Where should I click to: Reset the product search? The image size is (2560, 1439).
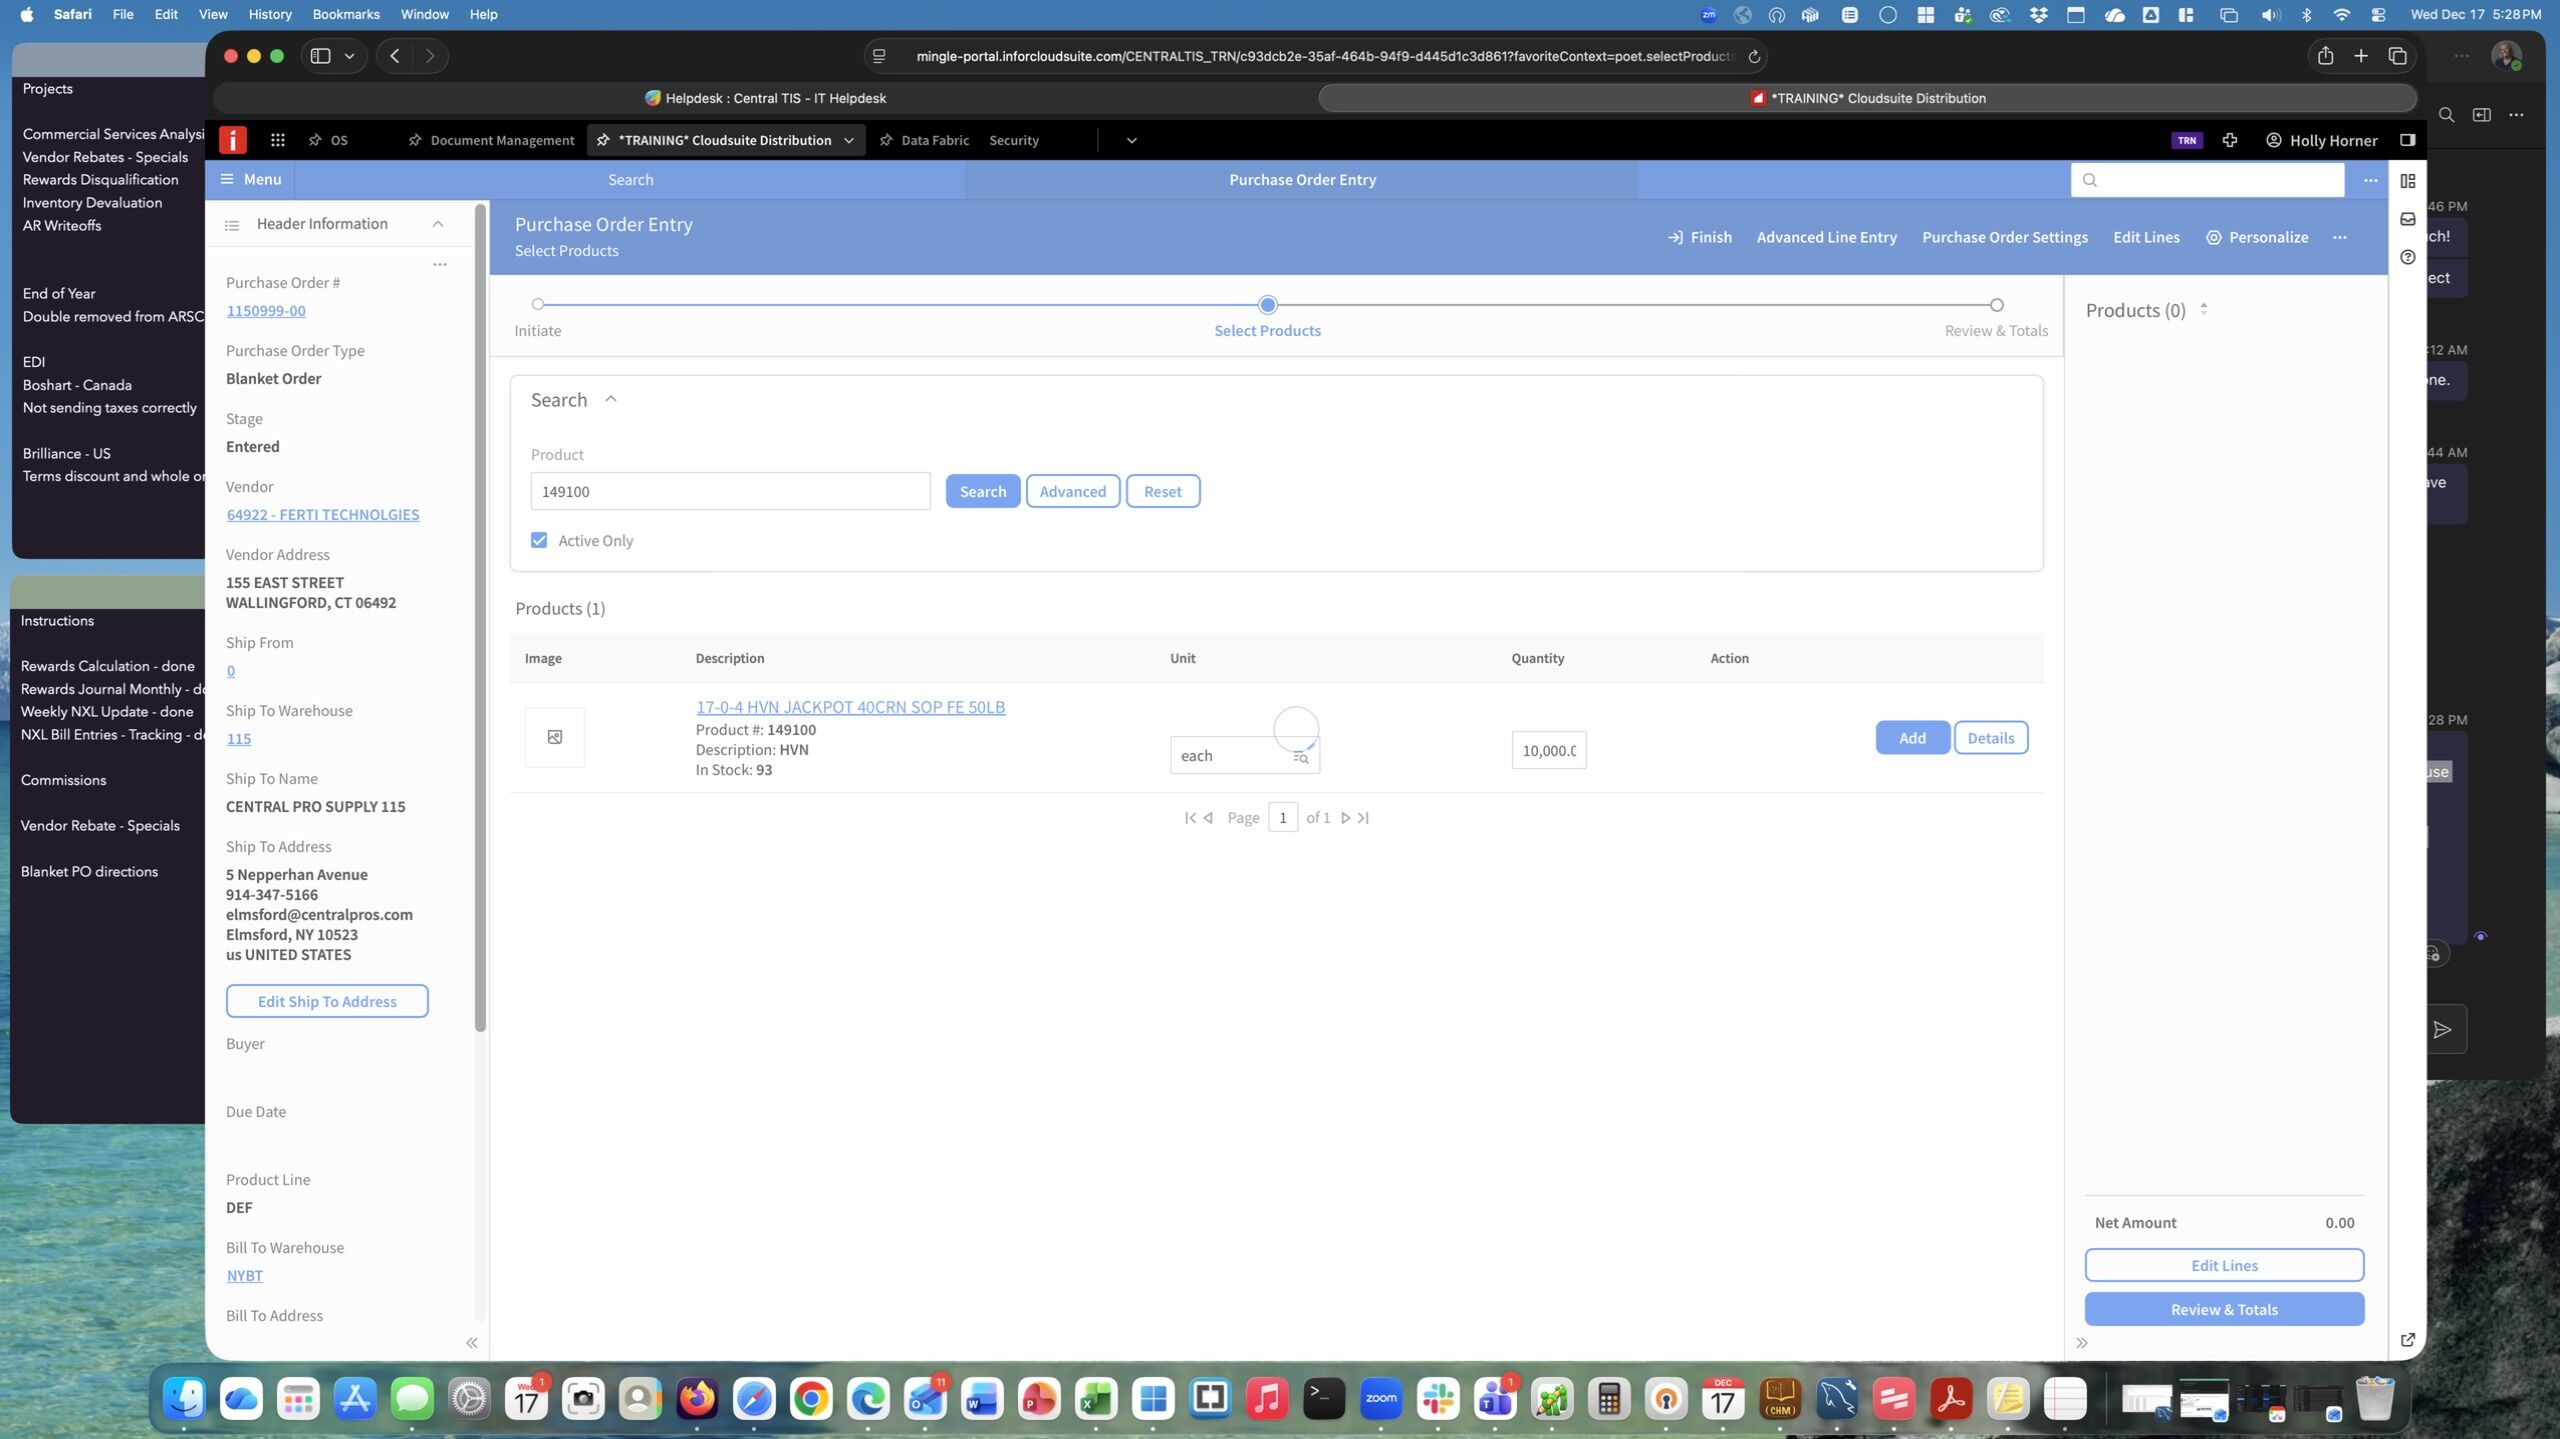[x=1163, y=491]
